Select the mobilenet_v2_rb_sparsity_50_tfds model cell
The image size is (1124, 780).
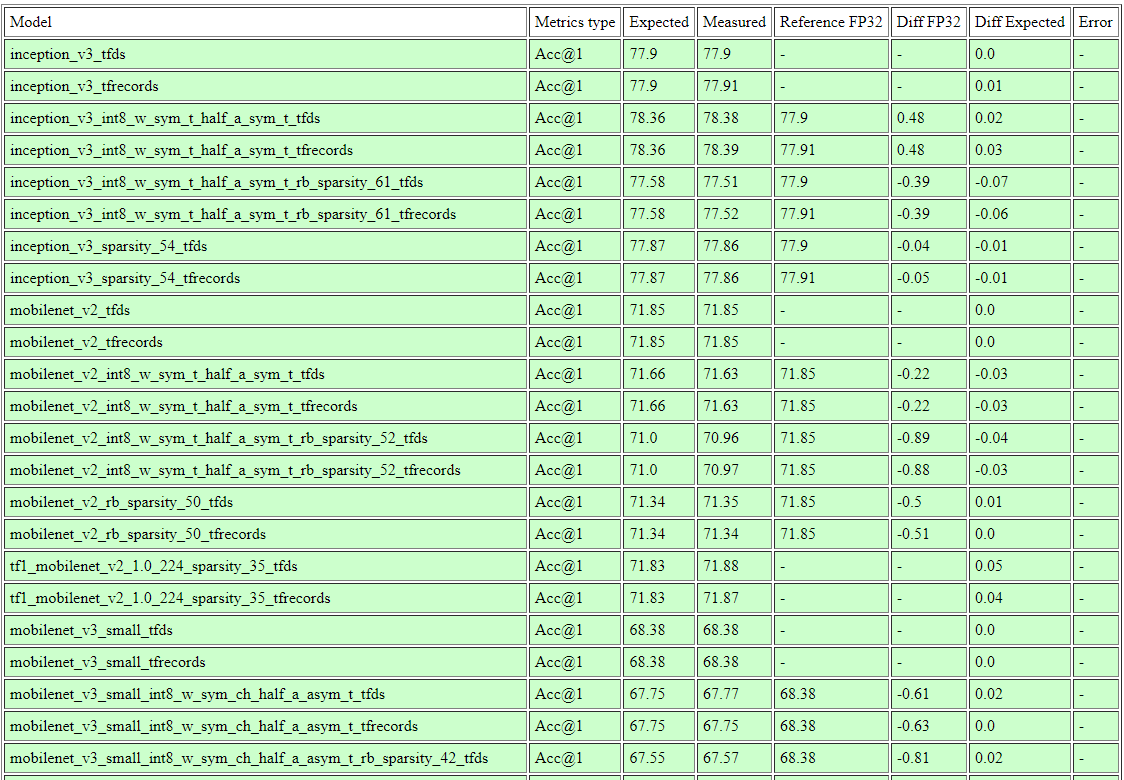click(x=265, y=503)
